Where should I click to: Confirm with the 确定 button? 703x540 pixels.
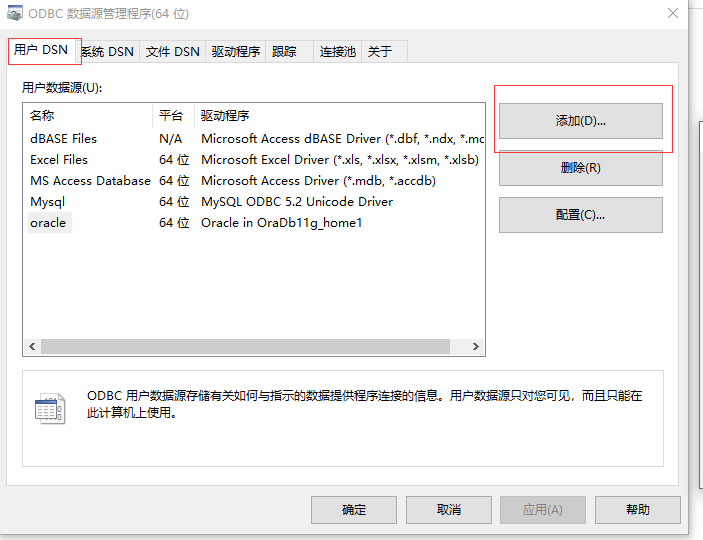(354, 510)
